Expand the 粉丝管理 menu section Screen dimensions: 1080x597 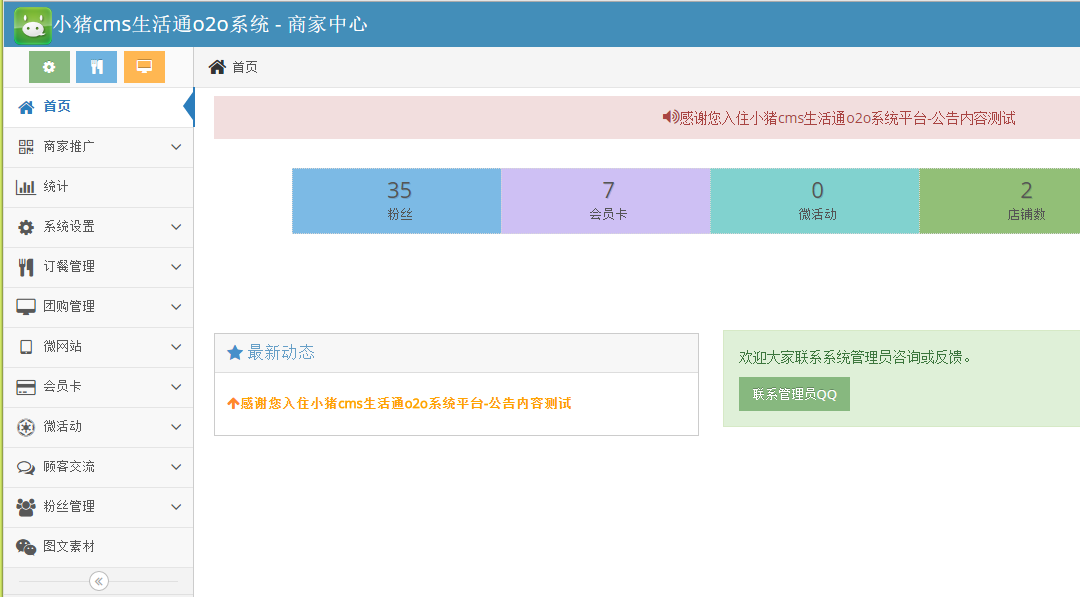click(97, 507)
